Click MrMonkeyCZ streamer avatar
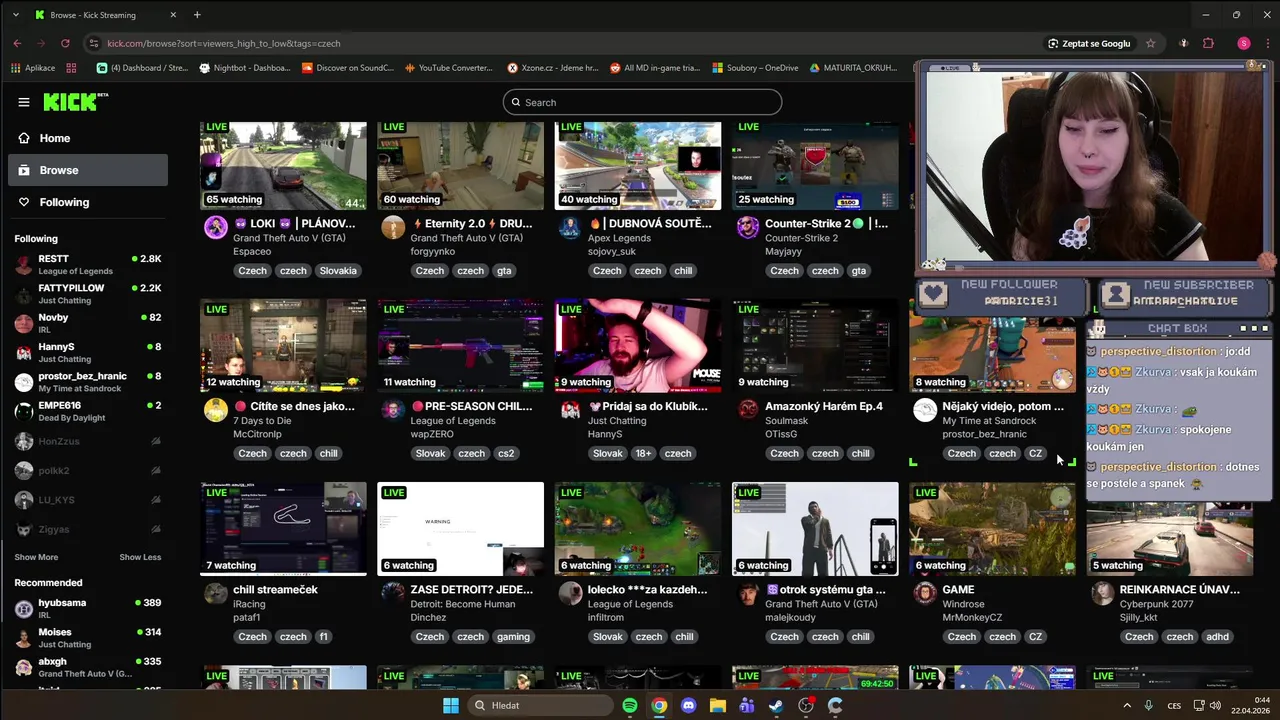The height and width of the screenshot is (720, 1280). click(x=925, y=593)
